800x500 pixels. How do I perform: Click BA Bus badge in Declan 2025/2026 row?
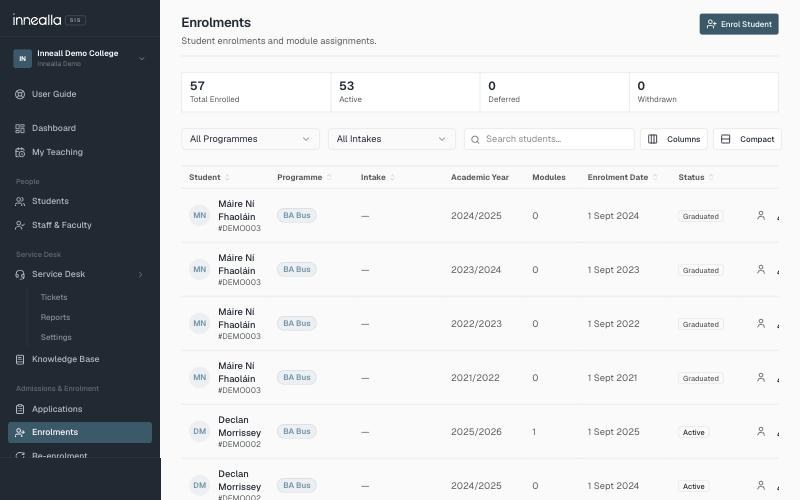[296, 432]
